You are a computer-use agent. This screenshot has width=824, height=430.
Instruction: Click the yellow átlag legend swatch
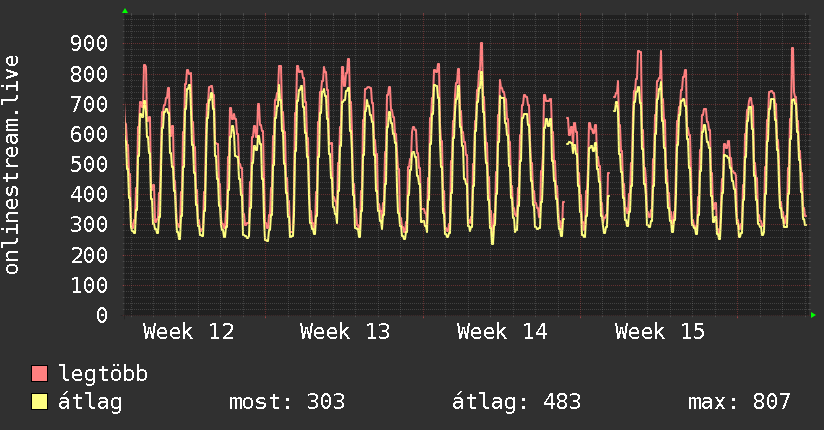tap(39, 401)
